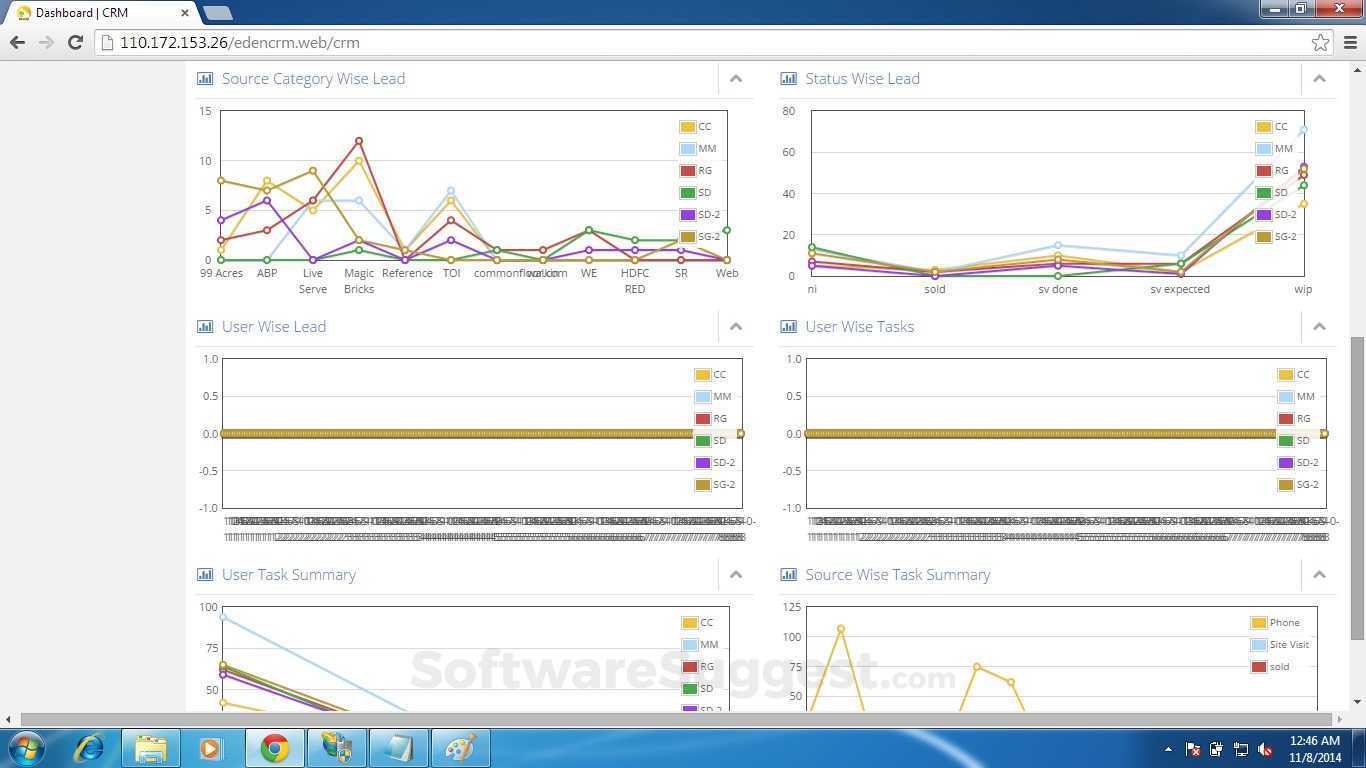Collapse the Source Category Wise Lead panel
The width and height of the screenshot is (1366, 768).
pos(736,79)
